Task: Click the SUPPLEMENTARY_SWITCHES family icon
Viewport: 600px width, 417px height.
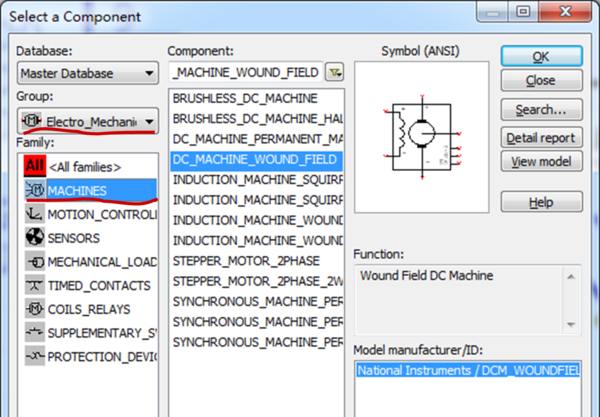Action: (33, 333)
